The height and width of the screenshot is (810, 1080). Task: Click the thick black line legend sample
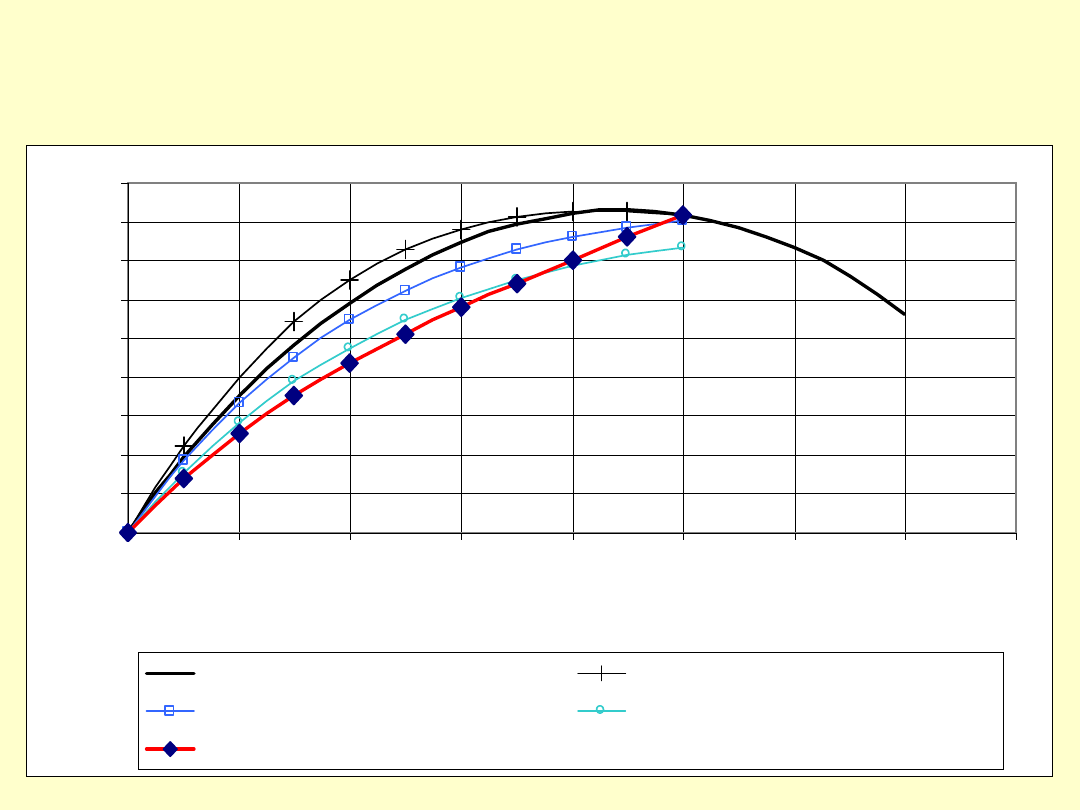170,674
